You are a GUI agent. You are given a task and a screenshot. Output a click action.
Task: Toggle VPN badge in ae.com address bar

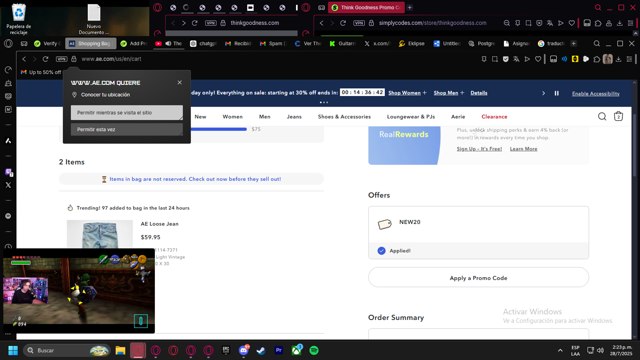point(61,59)
